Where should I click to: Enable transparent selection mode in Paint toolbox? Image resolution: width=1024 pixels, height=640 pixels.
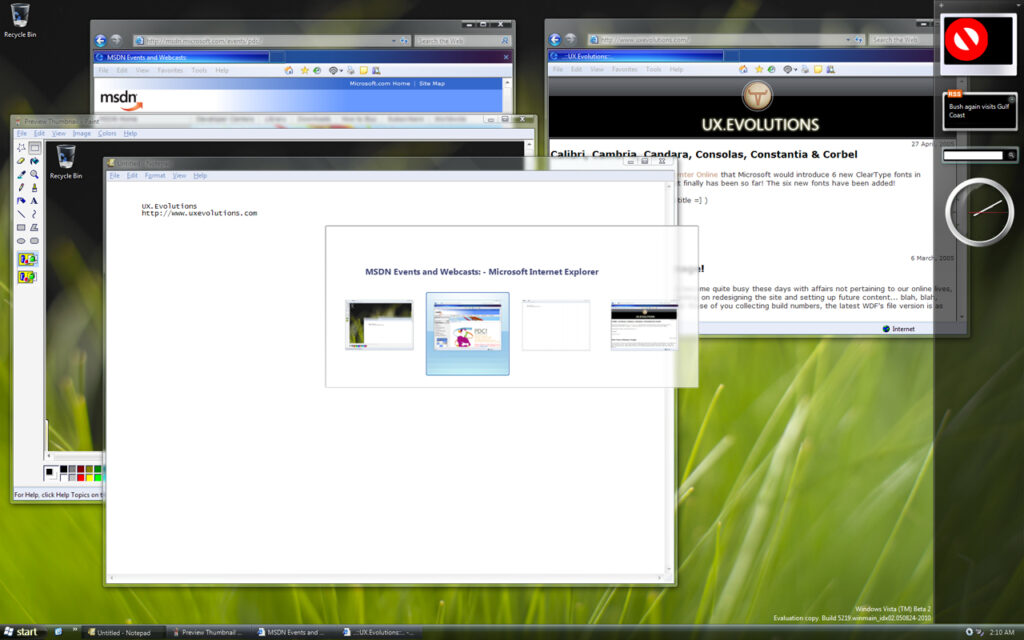(x=27, y=277)
